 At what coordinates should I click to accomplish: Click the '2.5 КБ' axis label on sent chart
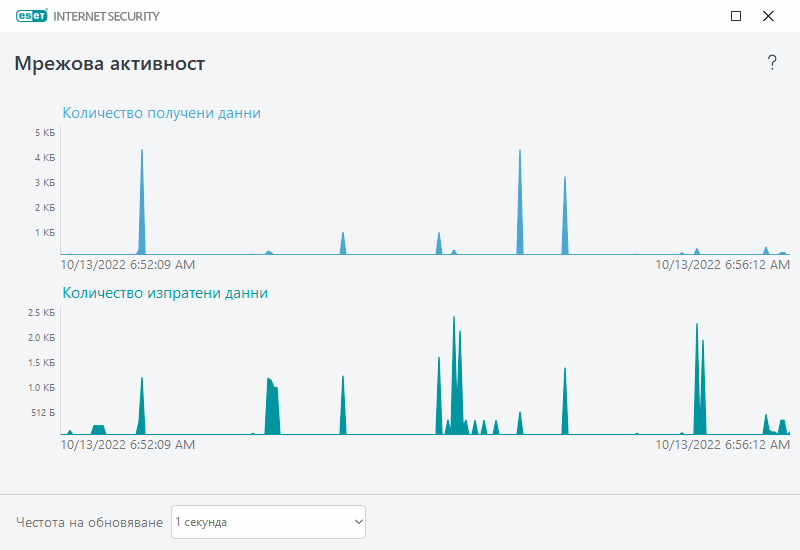(41, 313)
